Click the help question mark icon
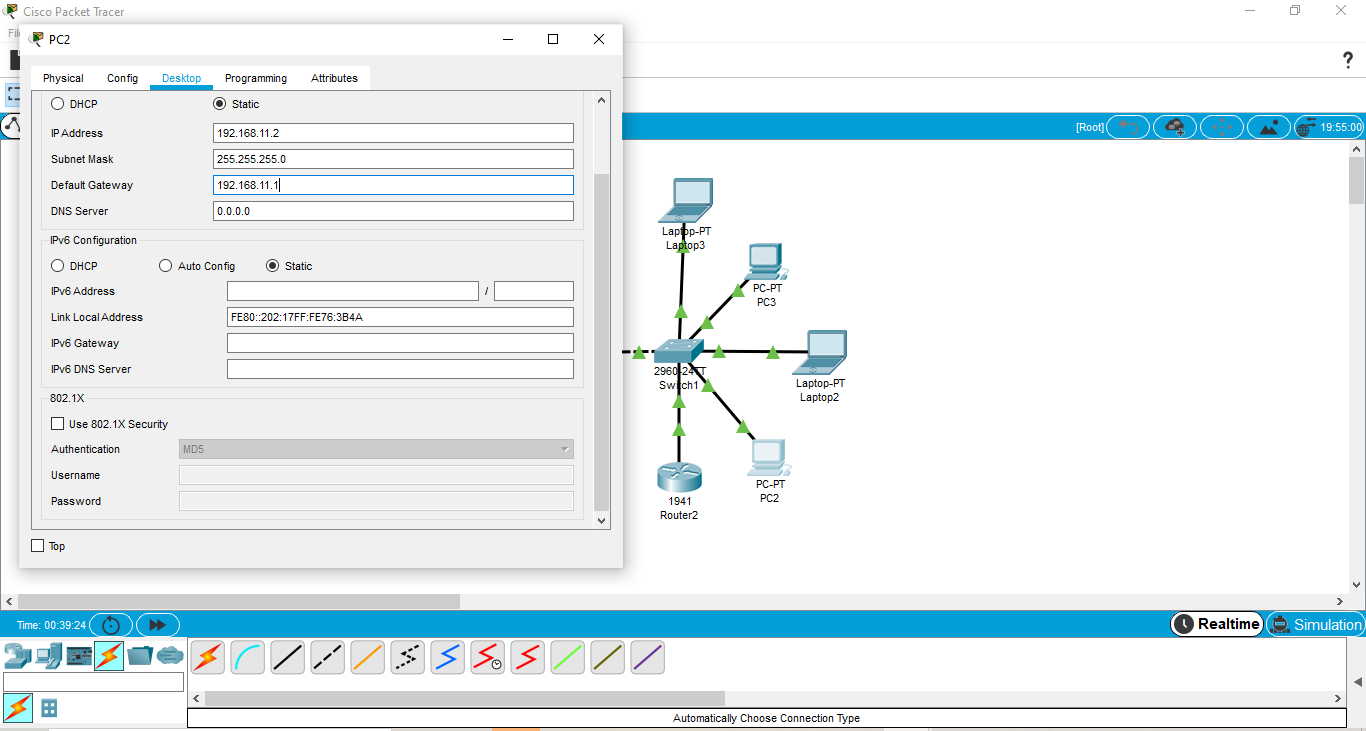Image resolution: width=1366 pixels, height=731 pixels. click(1347, 61)
